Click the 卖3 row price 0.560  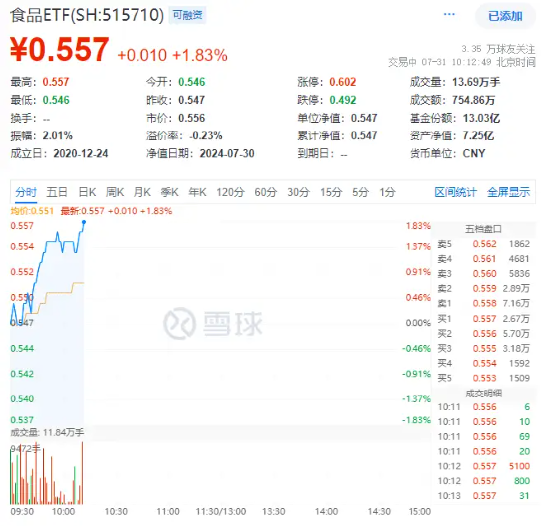(484, 274)
